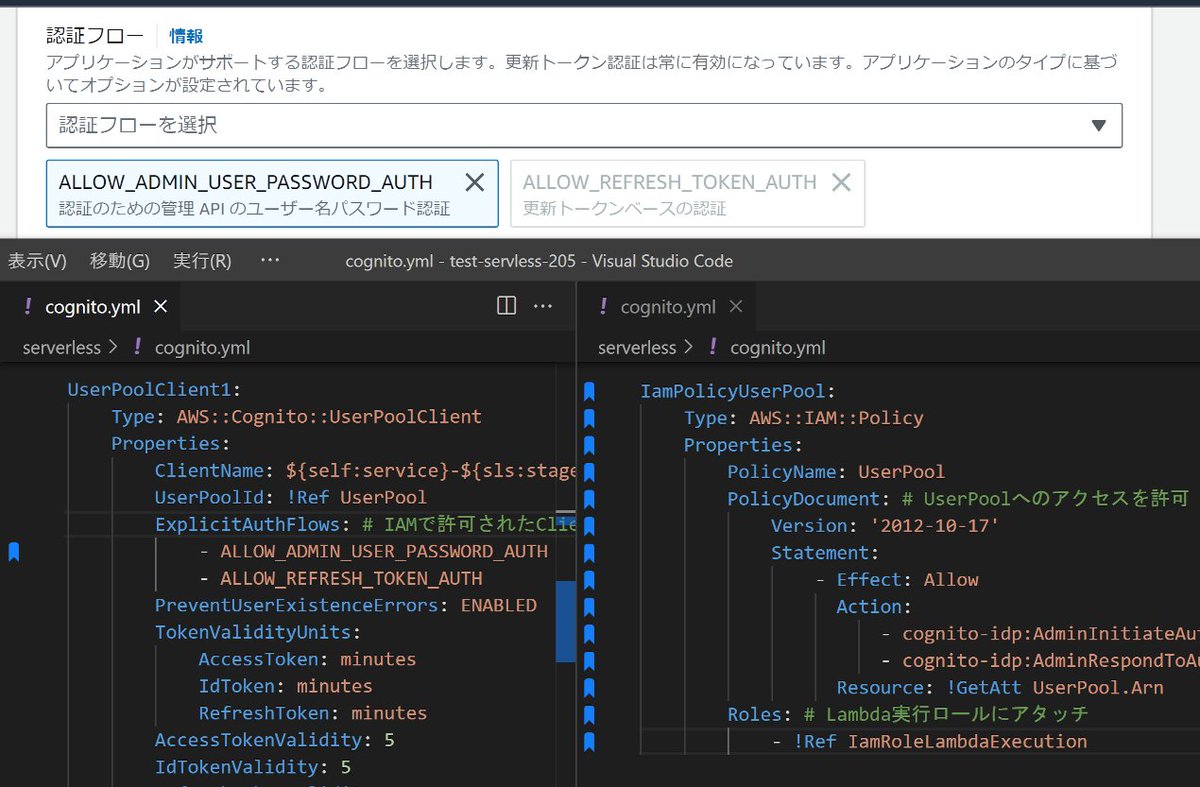Open the 実行(R) menu
Viewport: 1200px width, 787px height.
tap(202, 261)
